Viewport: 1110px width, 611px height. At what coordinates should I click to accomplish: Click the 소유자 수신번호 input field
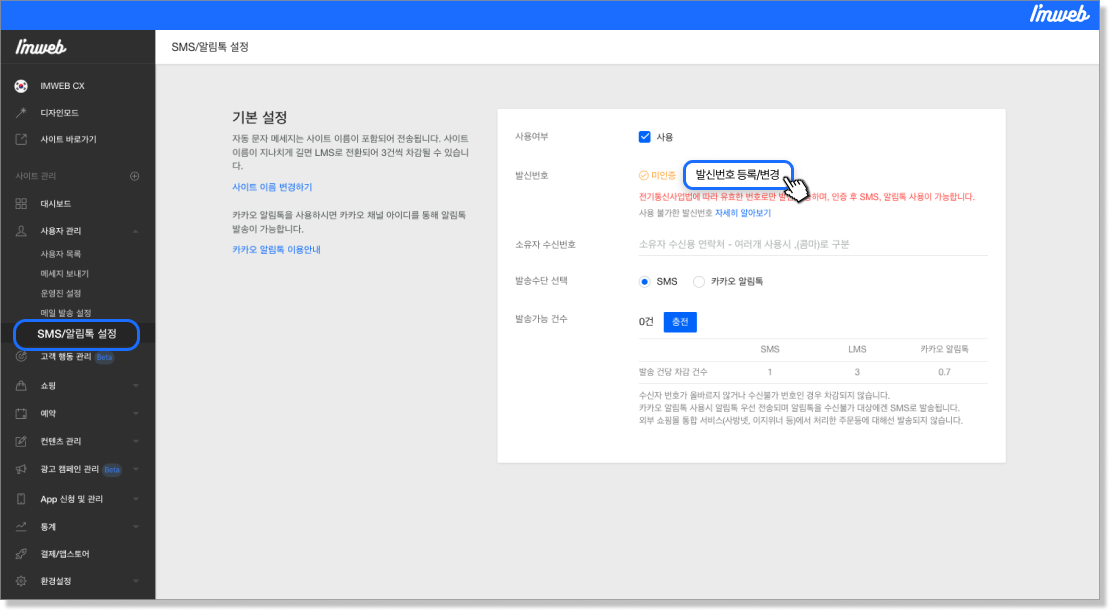click(x=813, y=244)
